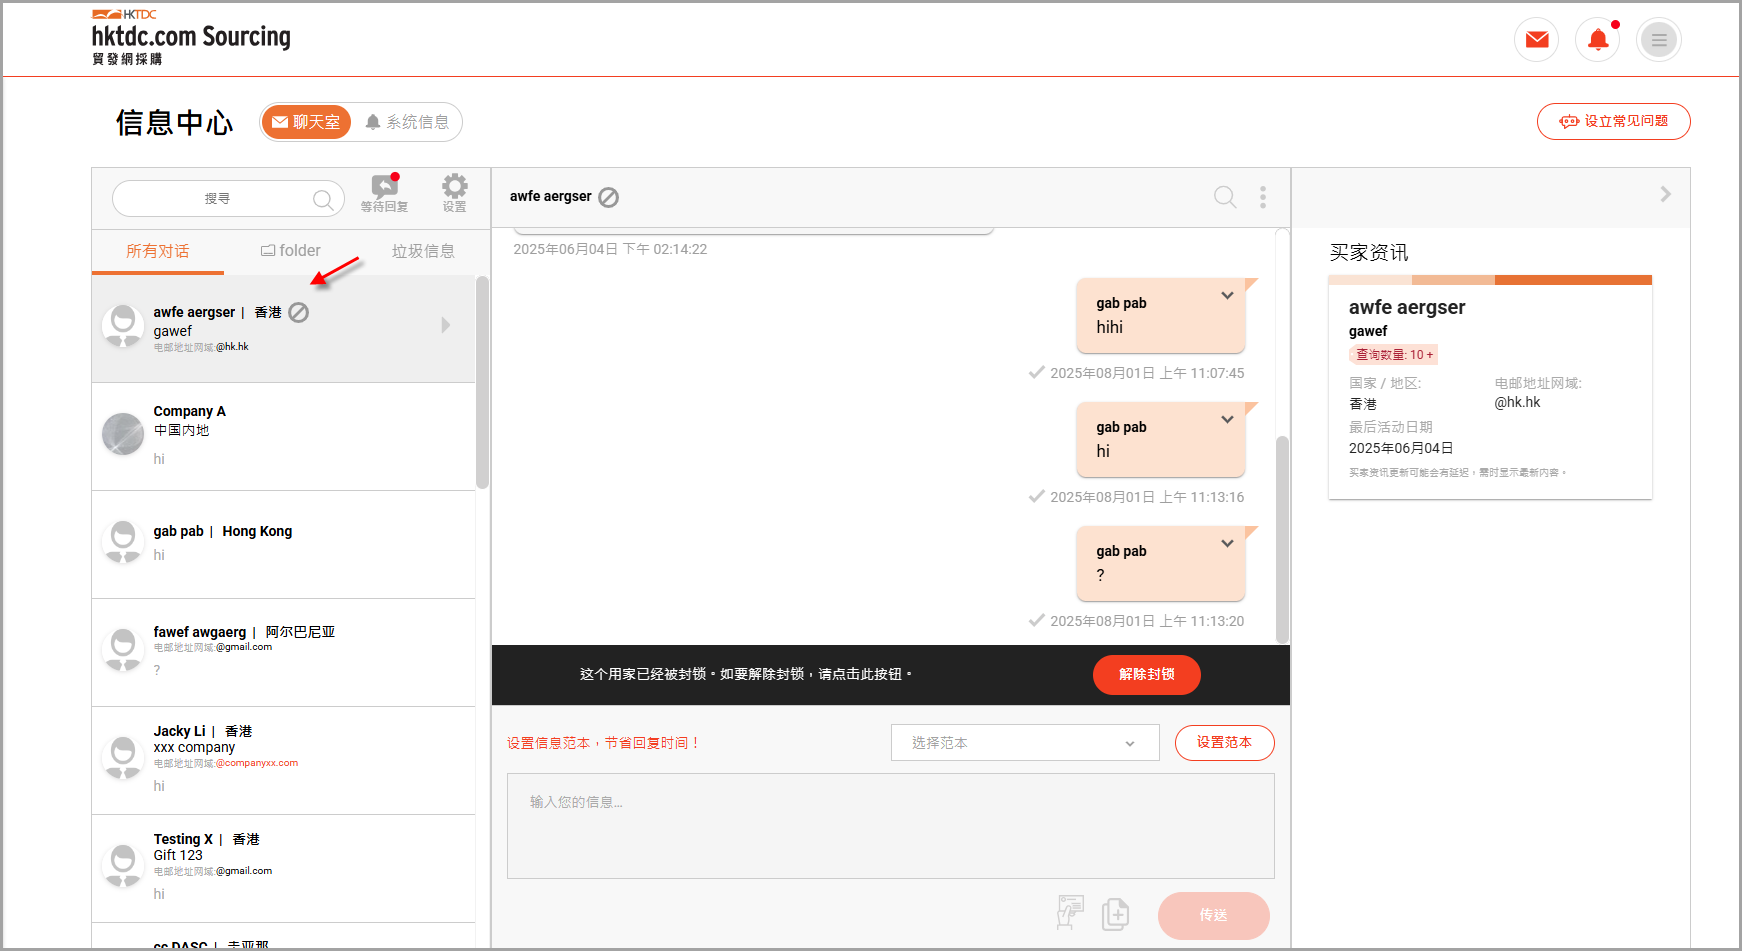Click the quick reply template icon near send

click(1070, 913)
